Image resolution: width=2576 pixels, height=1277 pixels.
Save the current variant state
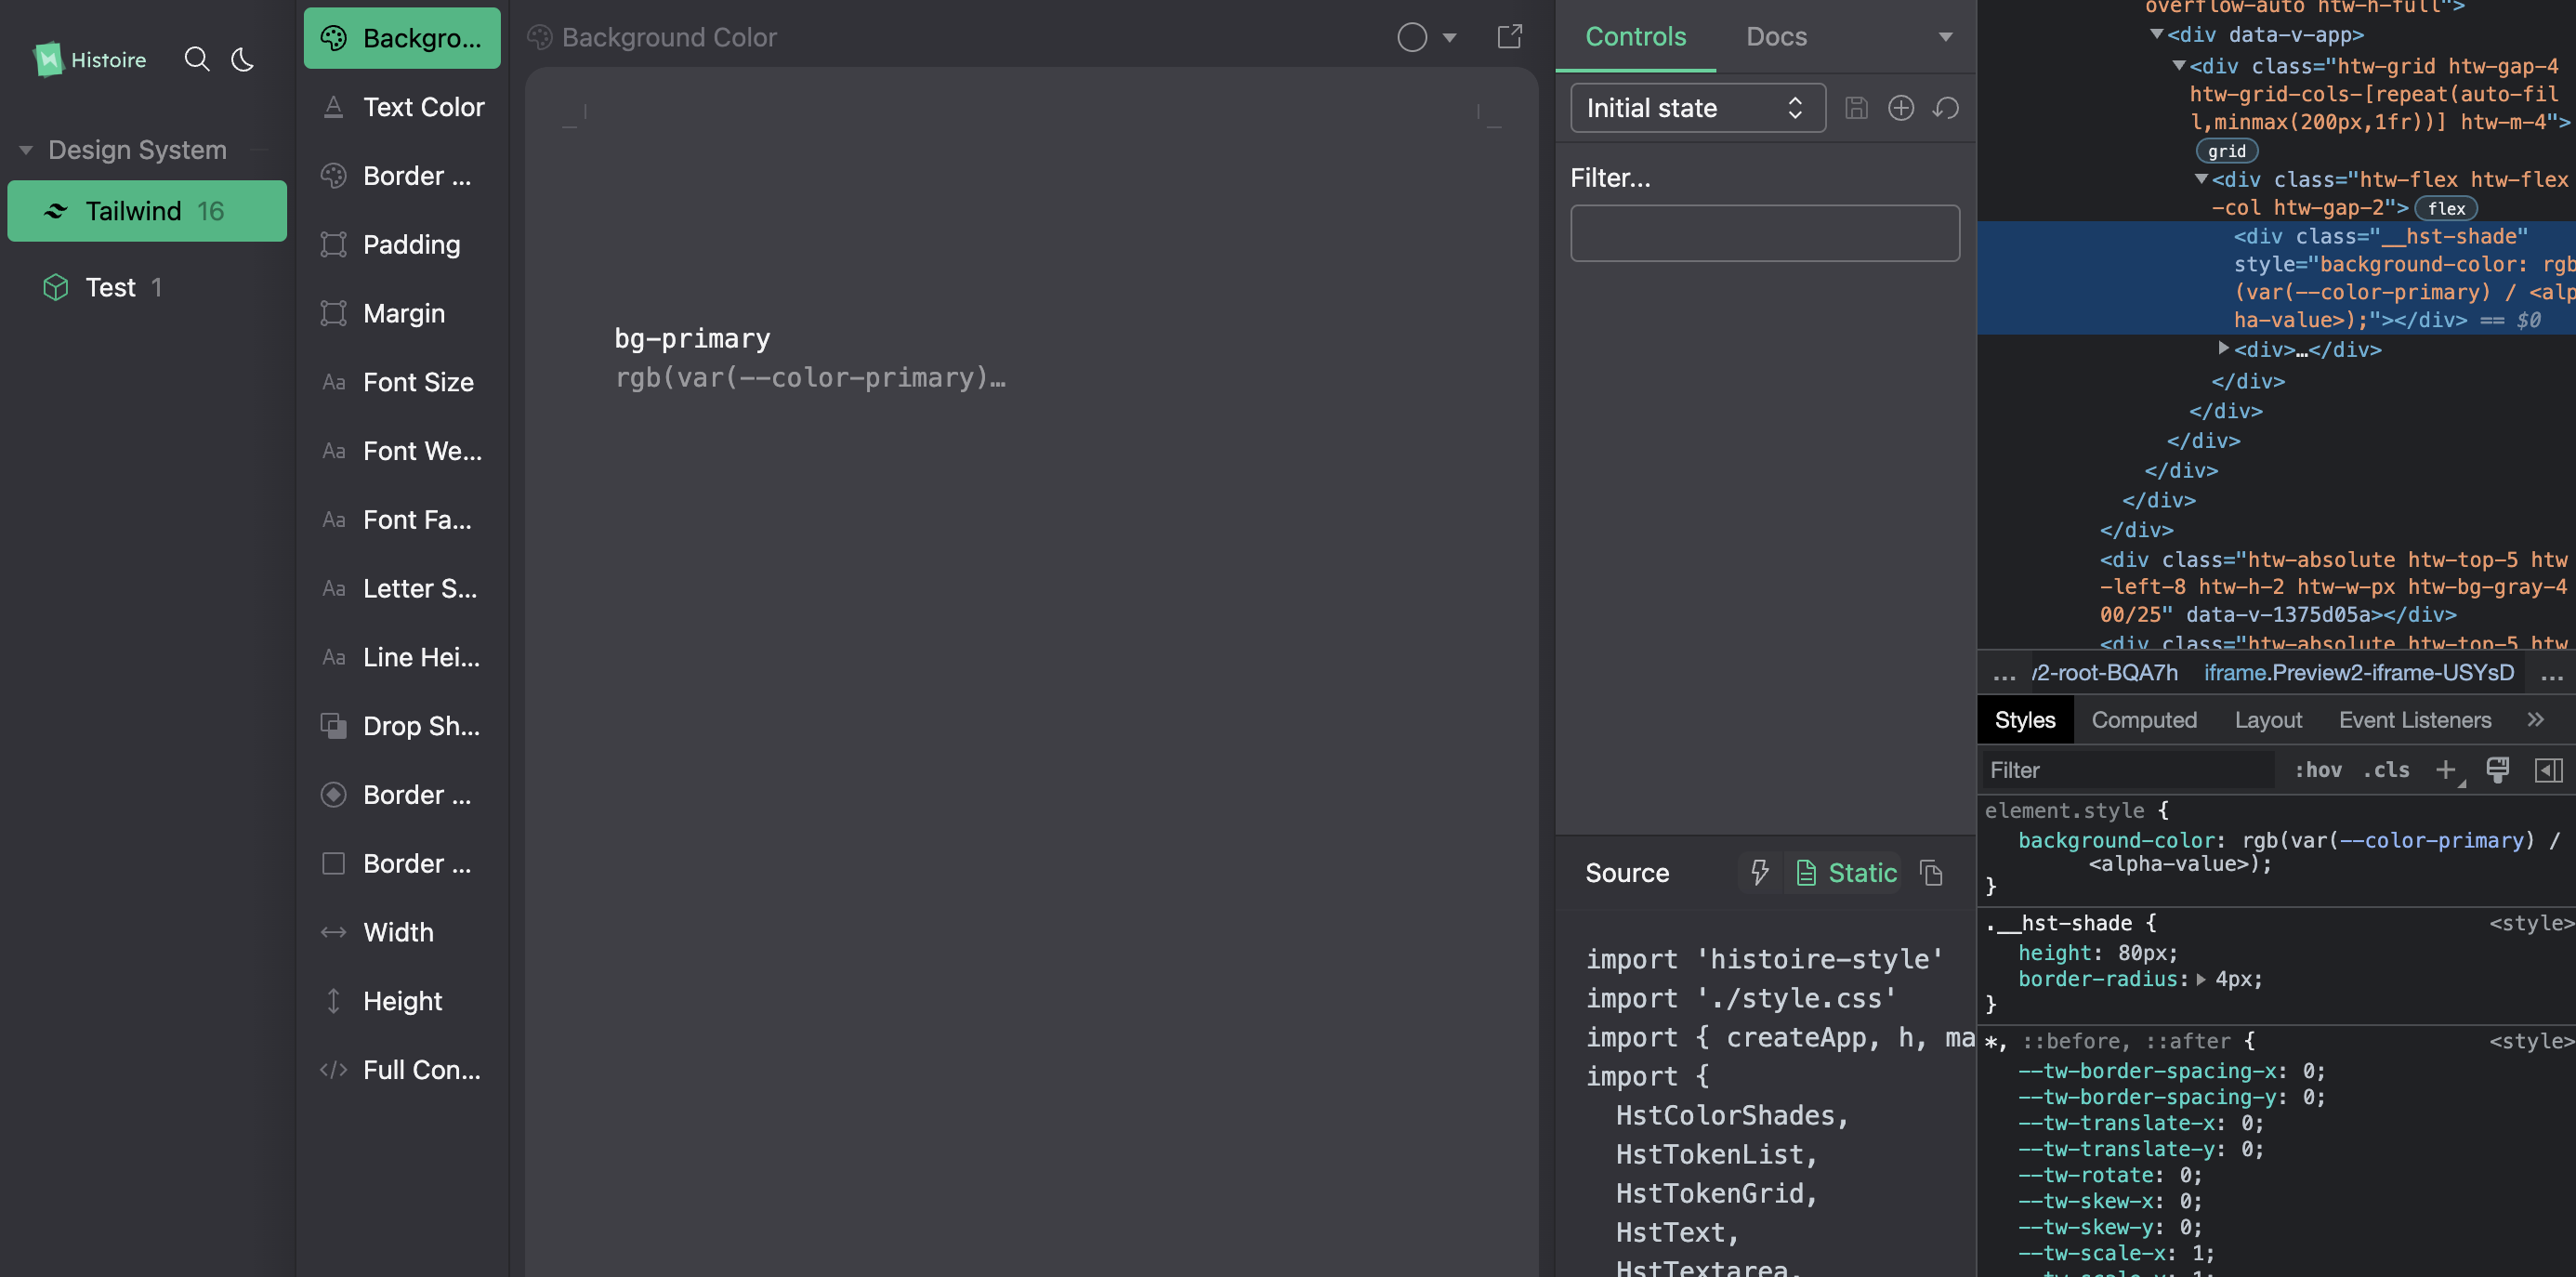[1857, 108]
